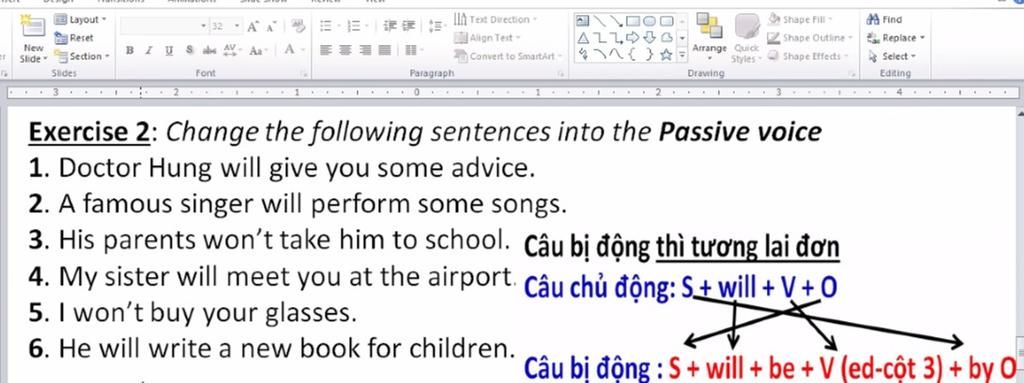Apply center text alignment

(x=345, y=50)
